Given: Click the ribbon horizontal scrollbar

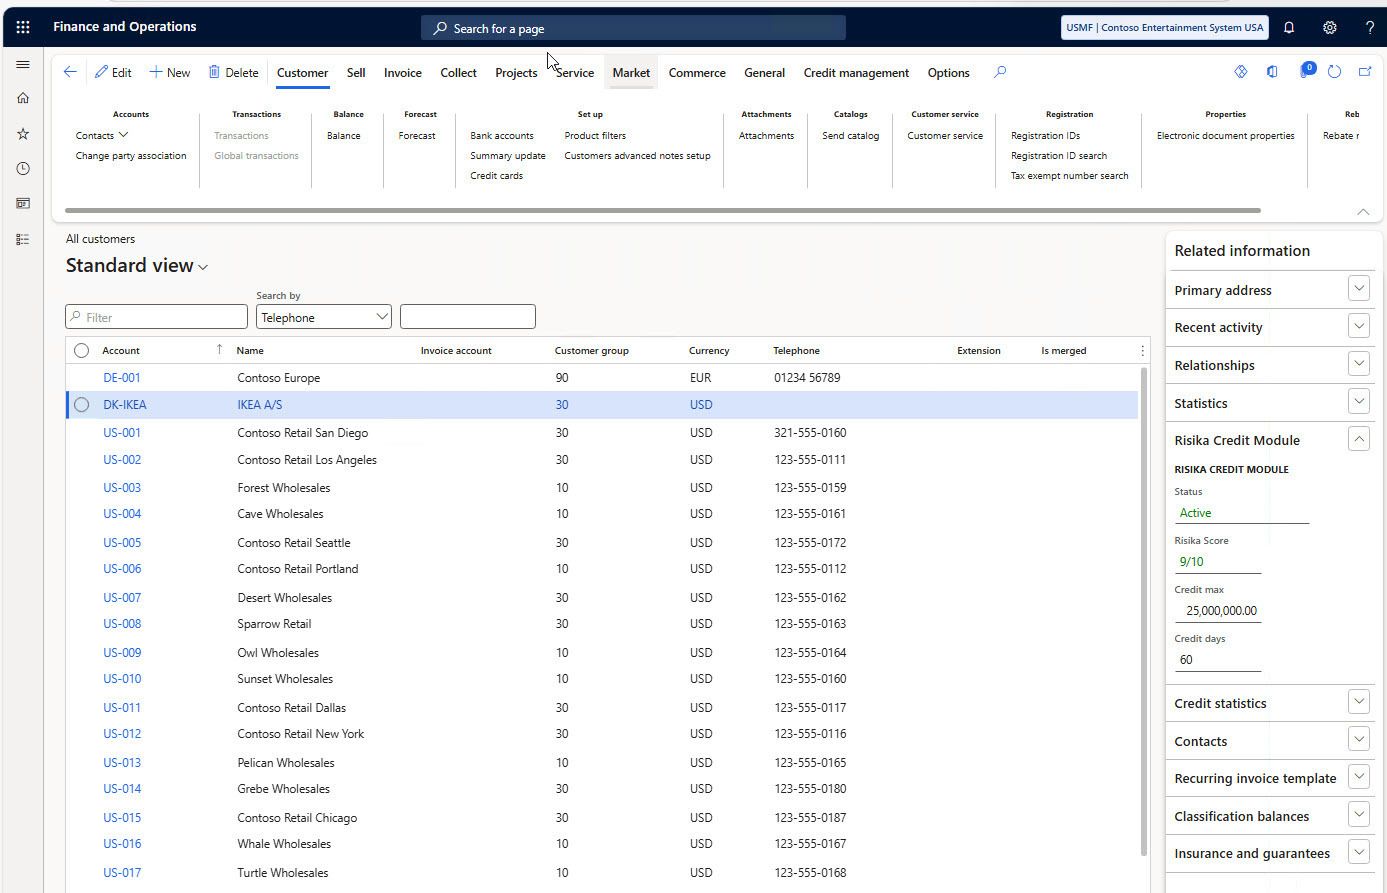Looking at the screenshot, I should pos(662,210).
